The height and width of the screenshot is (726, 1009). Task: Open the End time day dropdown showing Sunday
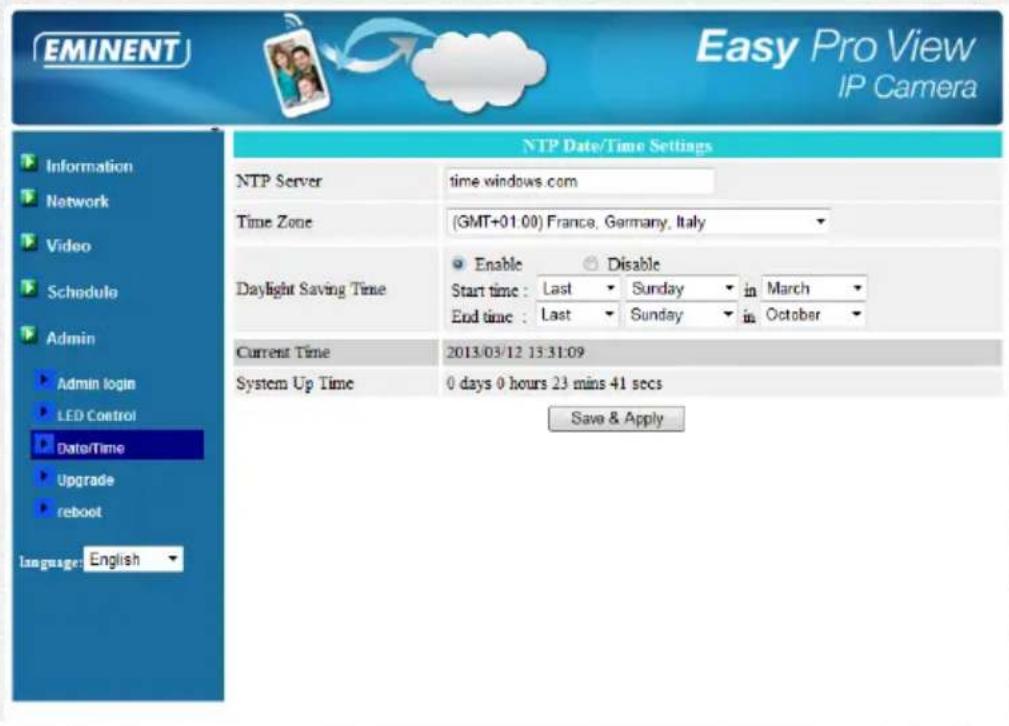coord(681,315)
